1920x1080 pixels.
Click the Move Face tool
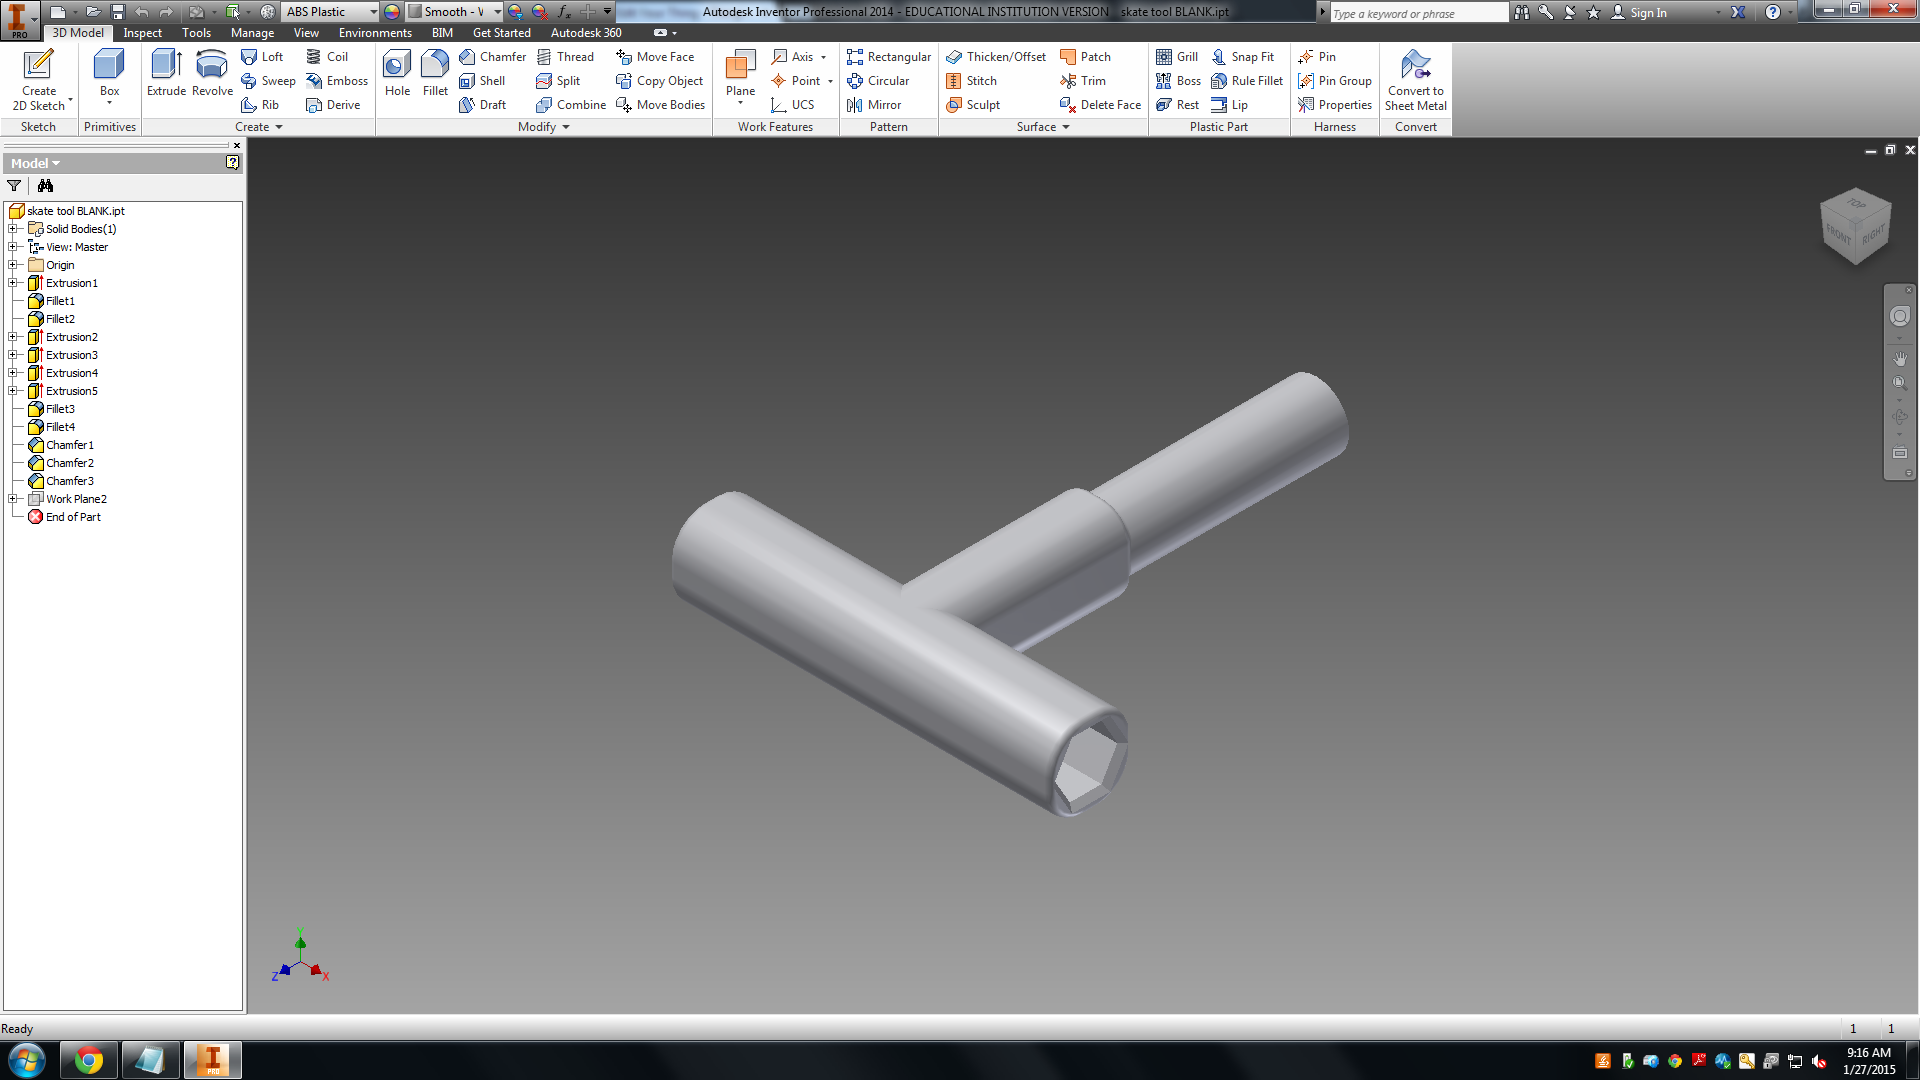[x=655, y=57]
